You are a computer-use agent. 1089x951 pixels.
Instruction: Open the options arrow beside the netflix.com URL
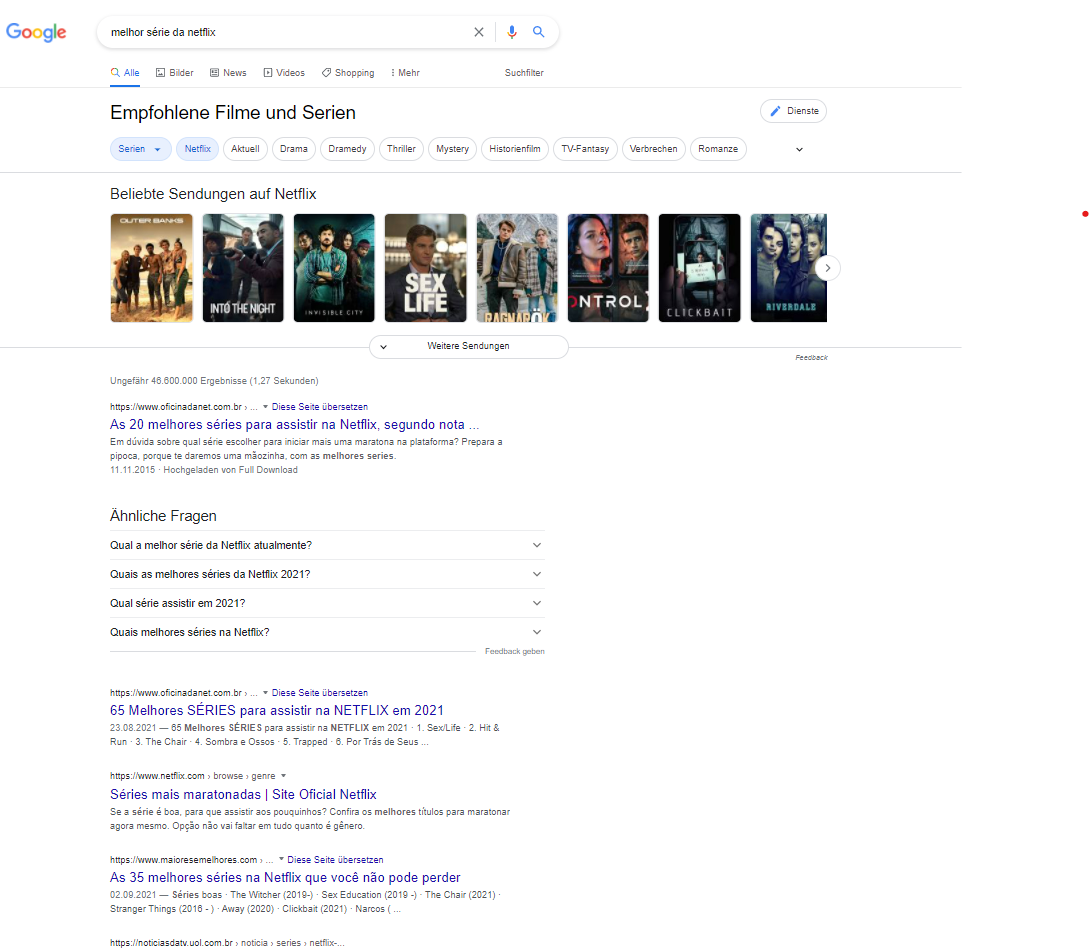click(283, 776)
